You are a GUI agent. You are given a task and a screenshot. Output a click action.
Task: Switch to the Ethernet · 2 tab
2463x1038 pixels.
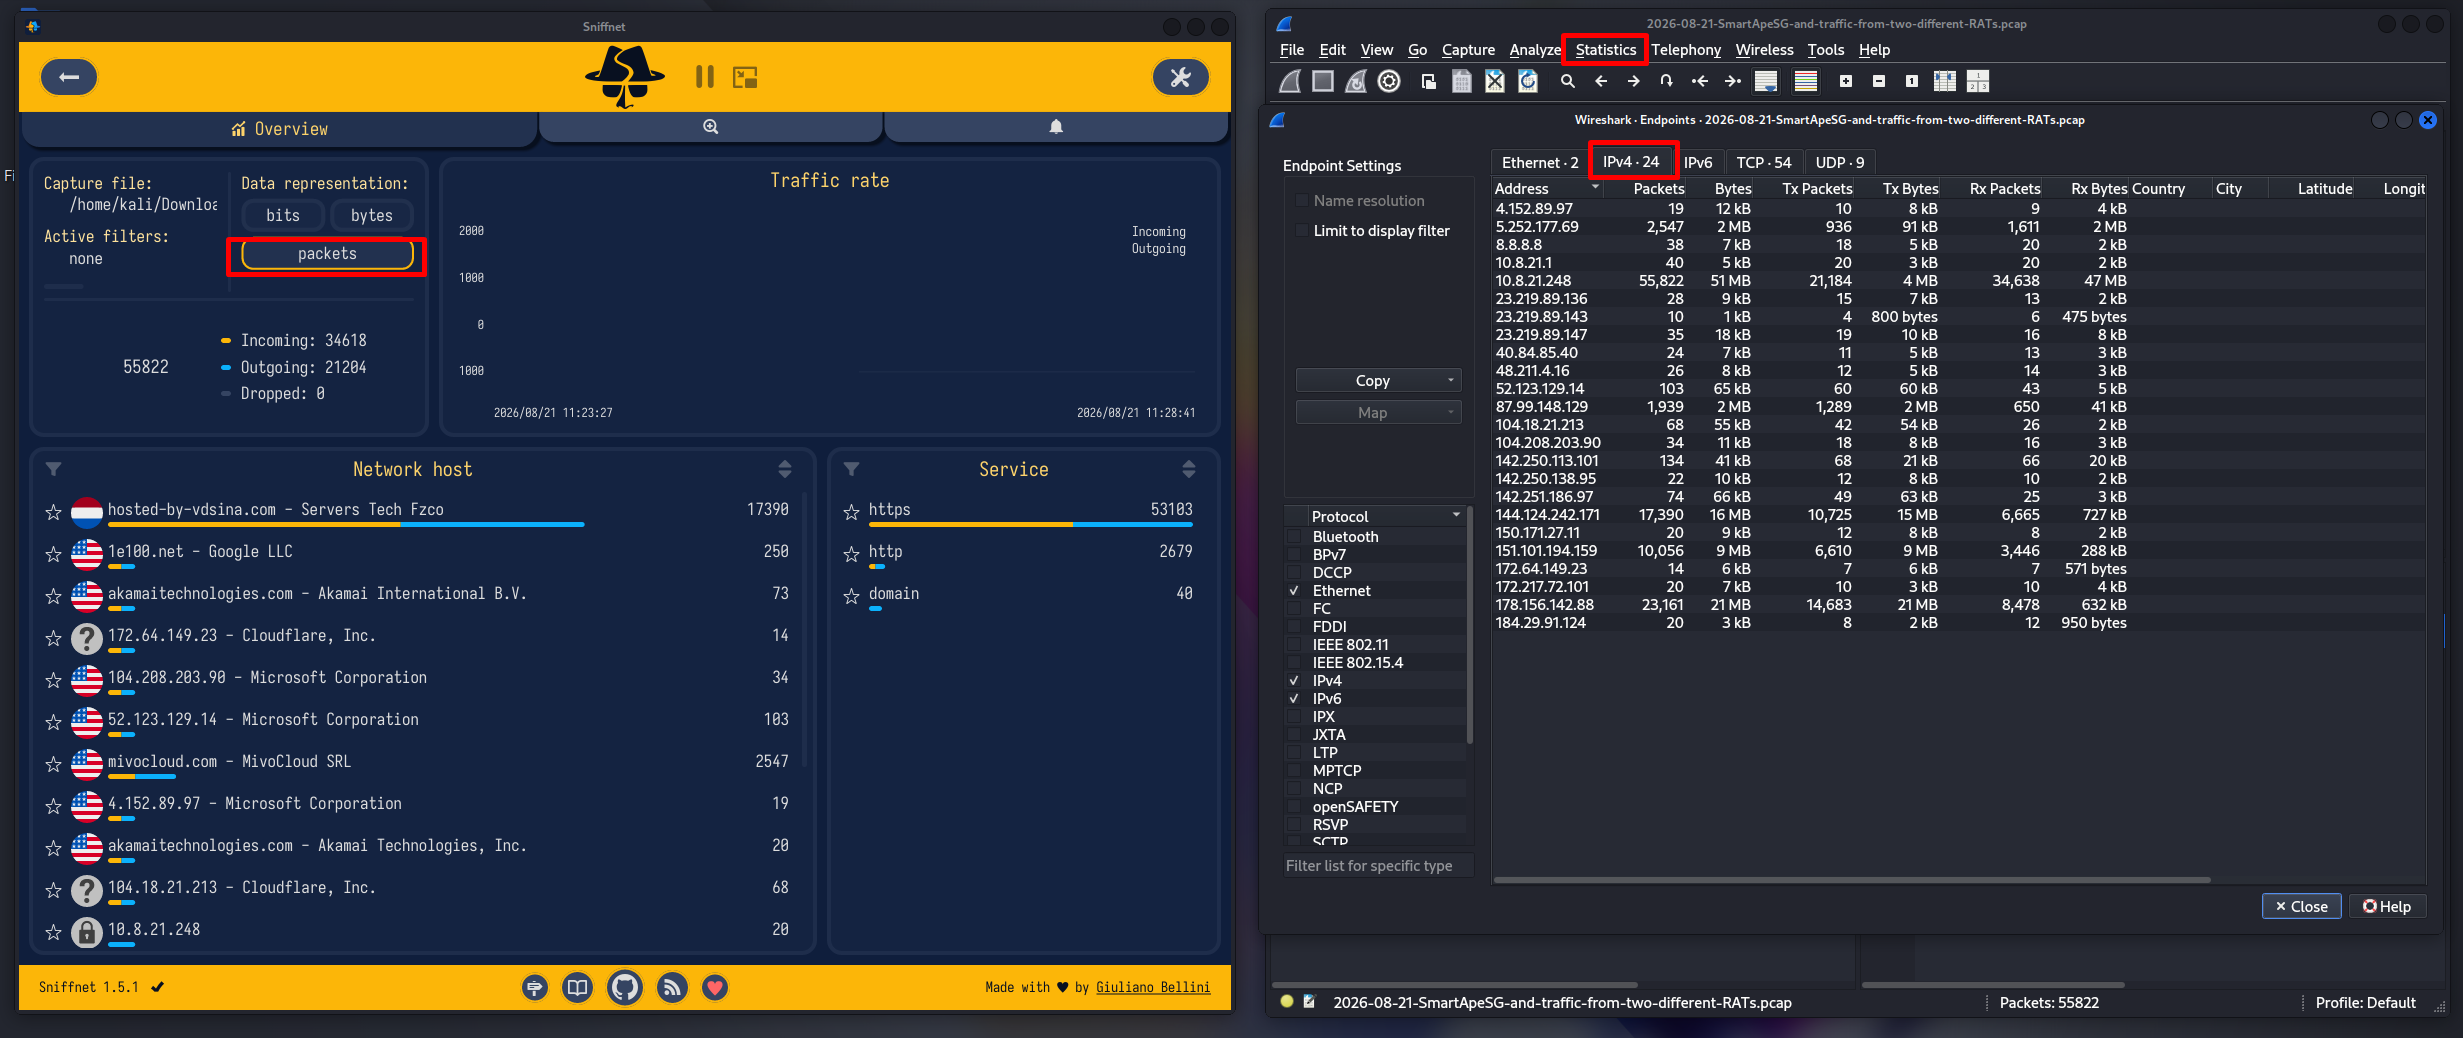[x=1540, y=162]
